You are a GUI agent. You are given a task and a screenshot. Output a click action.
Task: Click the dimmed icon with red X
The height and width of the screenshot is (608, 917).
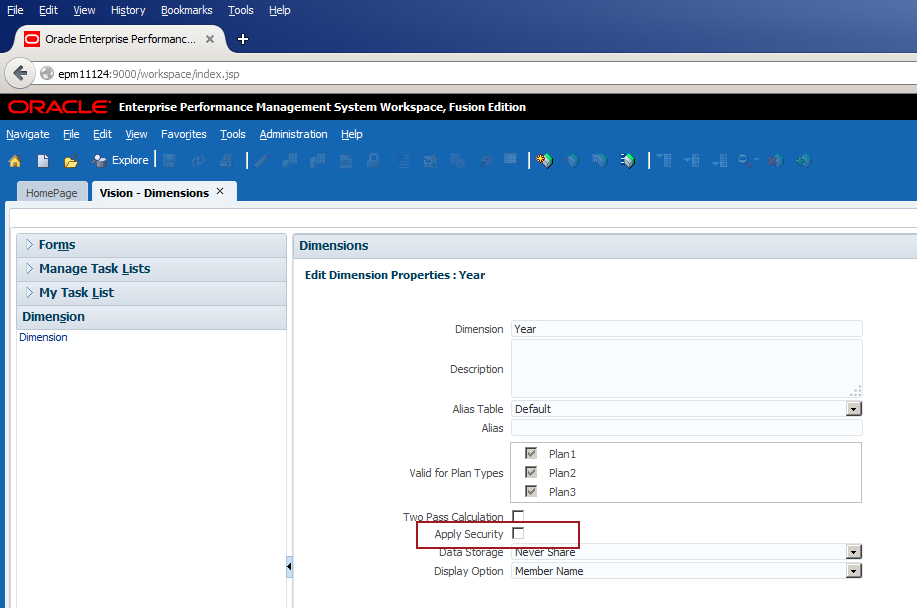click(x=775, y=161)
